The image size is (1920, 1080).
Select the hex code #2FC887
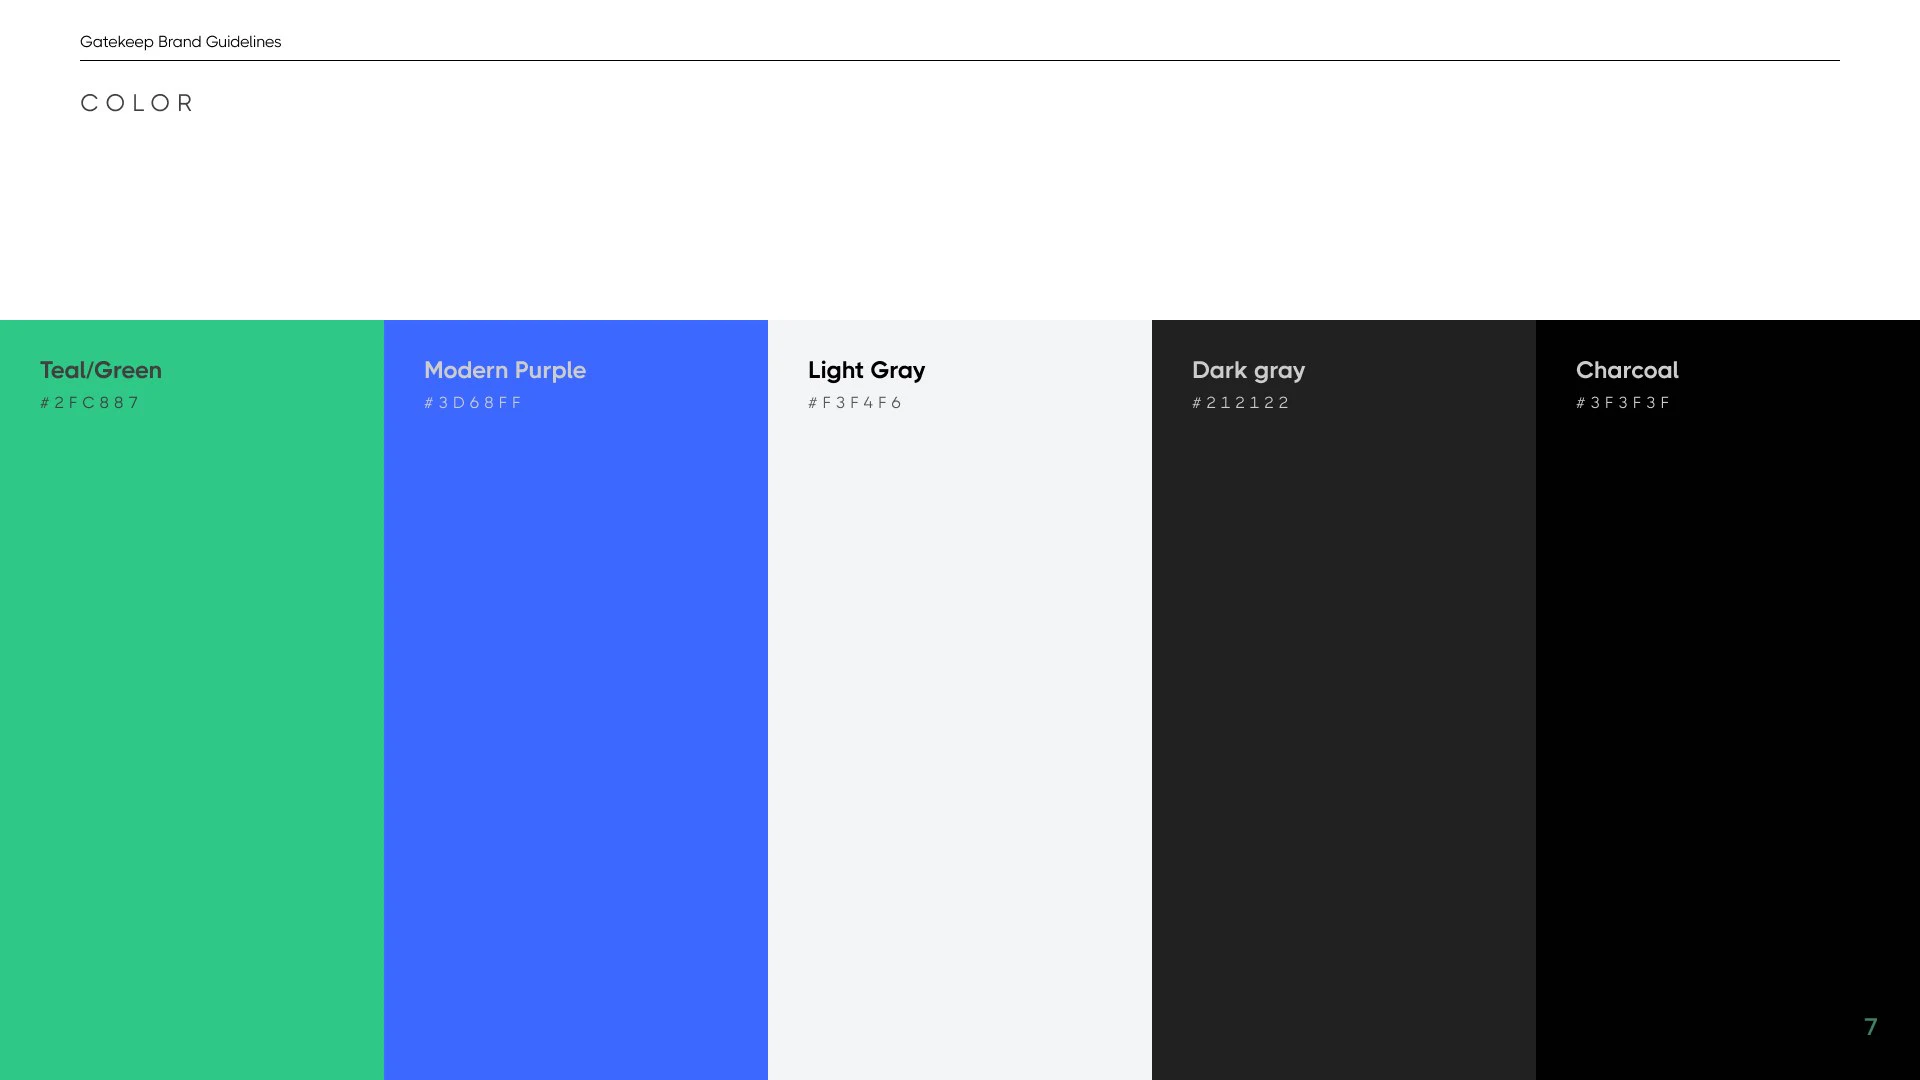(90, 402)
